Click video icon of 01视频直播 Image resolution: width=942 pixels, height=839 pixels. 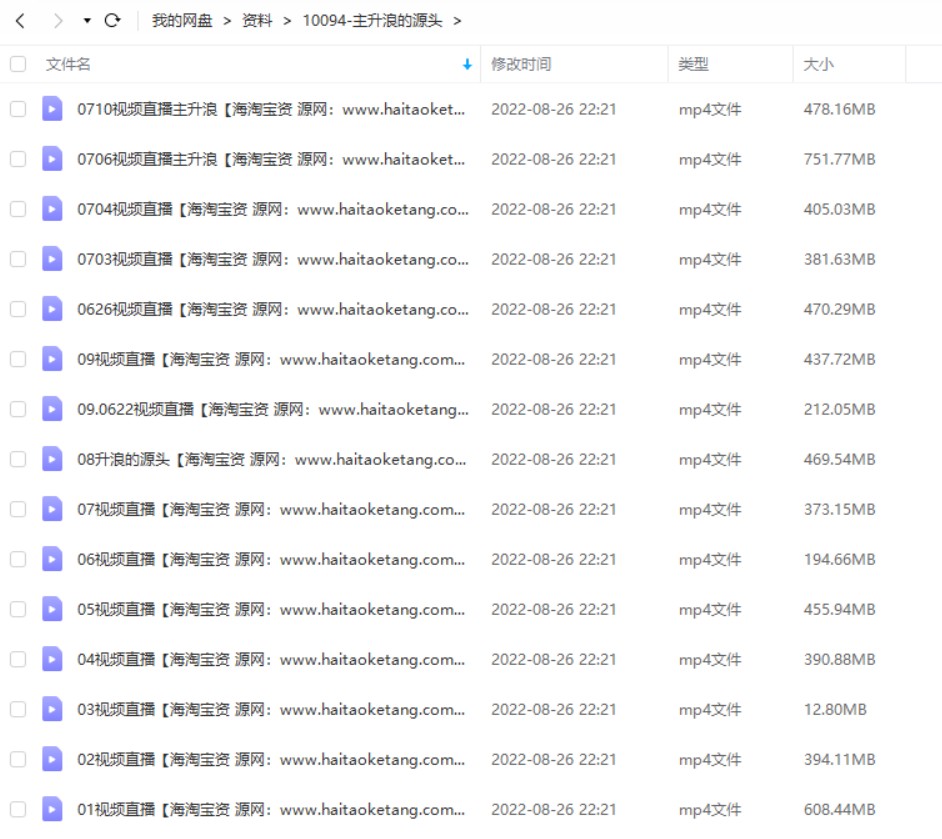pos(52,809)
